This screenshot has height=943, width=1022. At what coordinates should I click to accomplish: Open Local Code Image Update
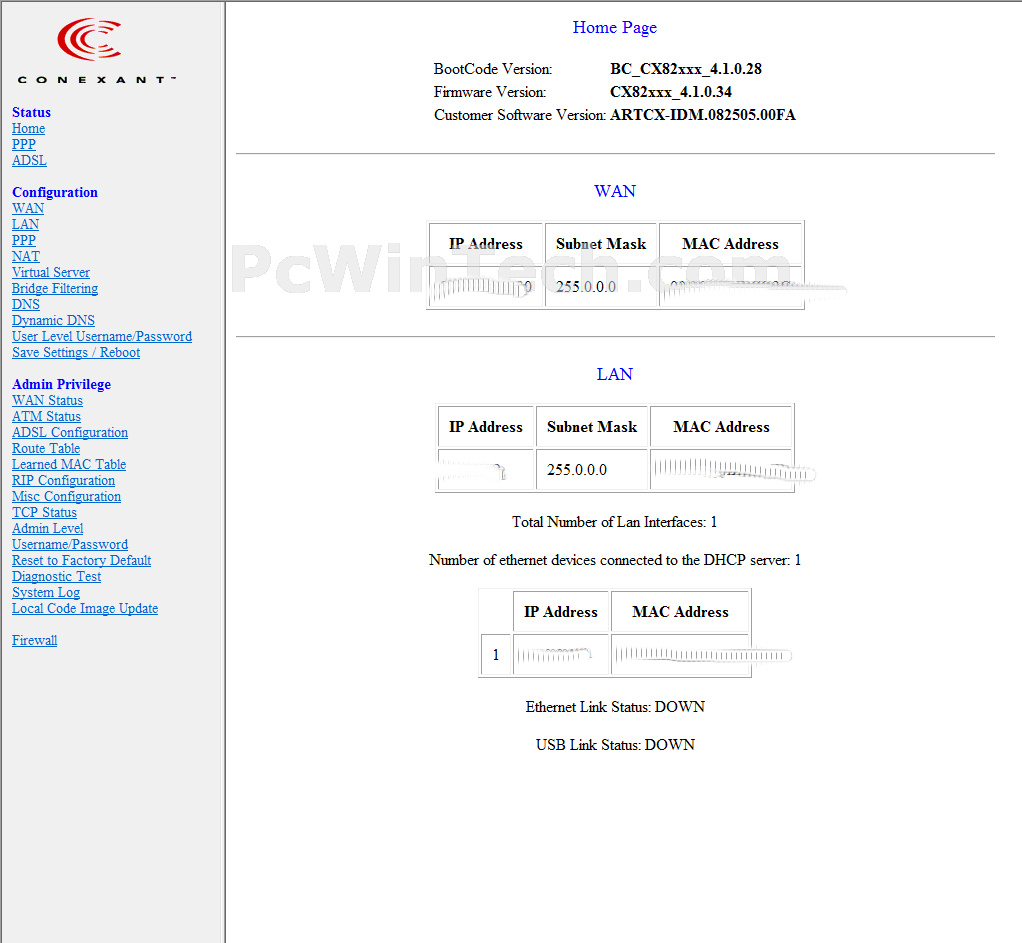point(85,609)
